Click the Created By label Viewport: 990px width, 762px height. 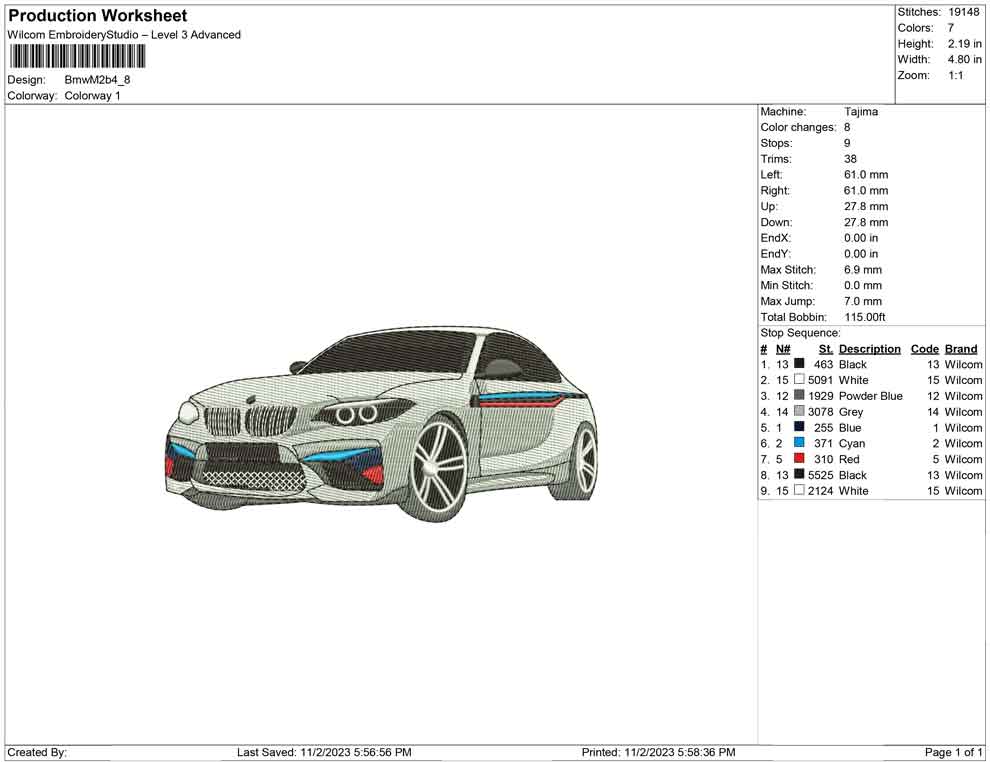pos(37,752)
